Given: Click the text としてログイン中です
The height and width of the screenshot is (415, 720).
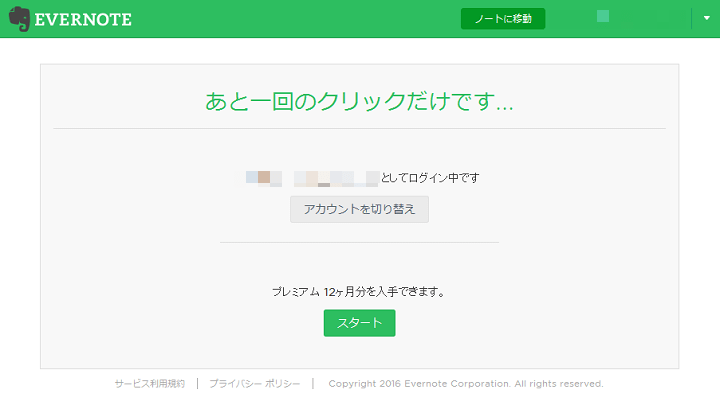Looking at the screenshot, I should tap(430, 178).
